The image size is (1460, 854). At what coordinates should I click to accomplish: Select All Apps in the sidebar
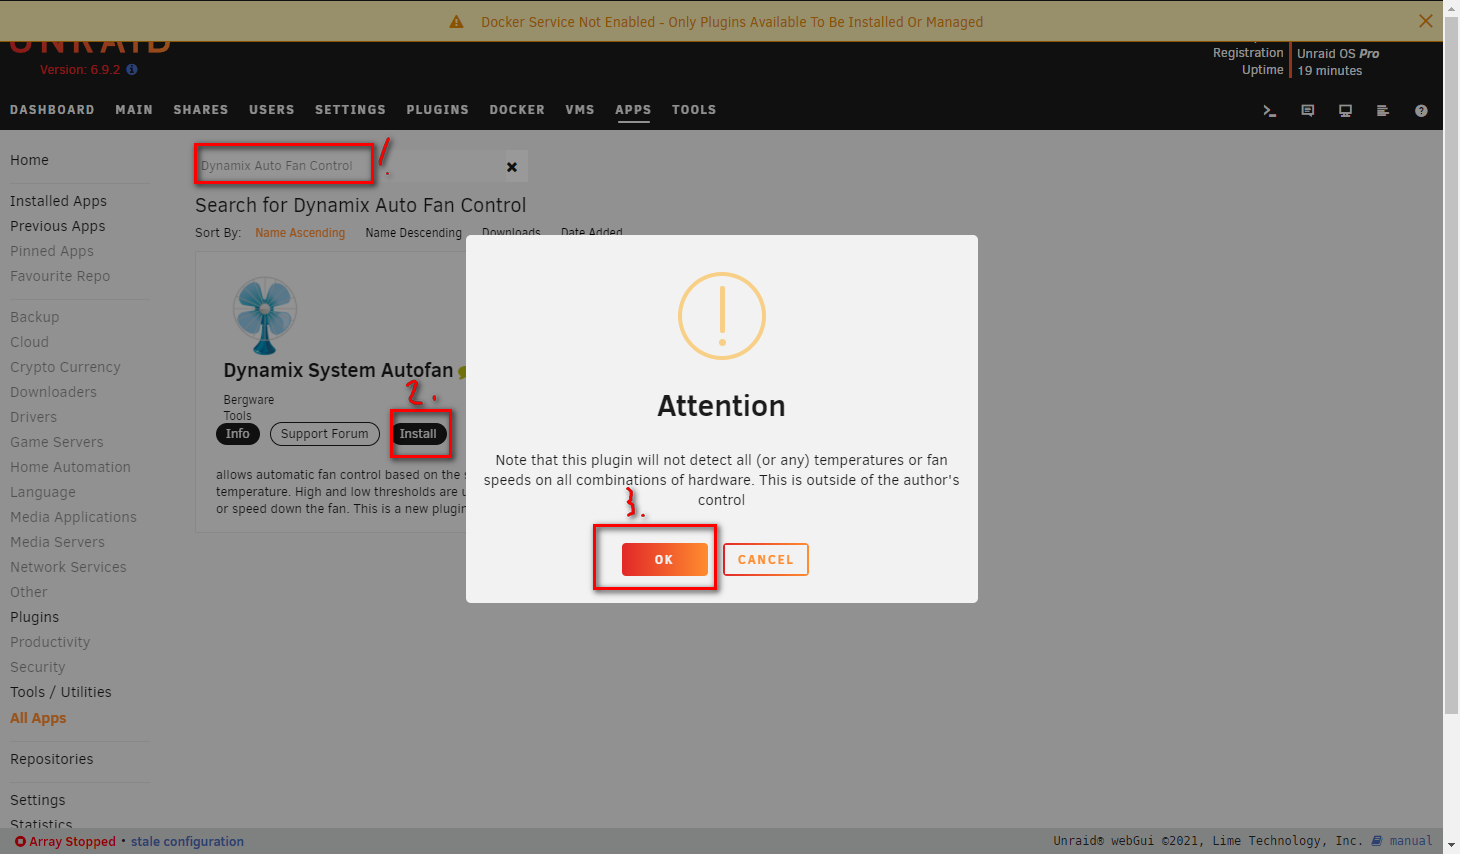38,718
